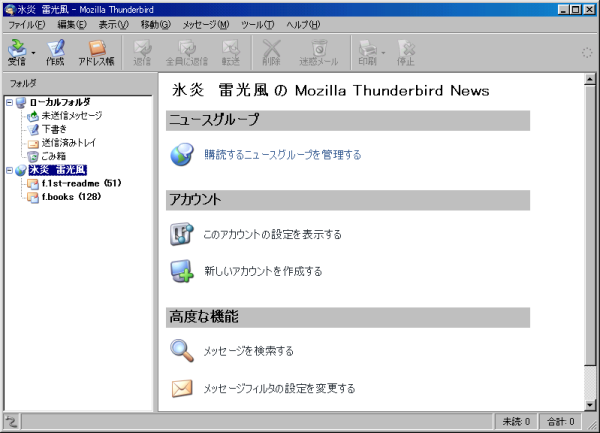Click the vertical scrollbar thumb
The image size is (600, 433).
pos(590,225)
